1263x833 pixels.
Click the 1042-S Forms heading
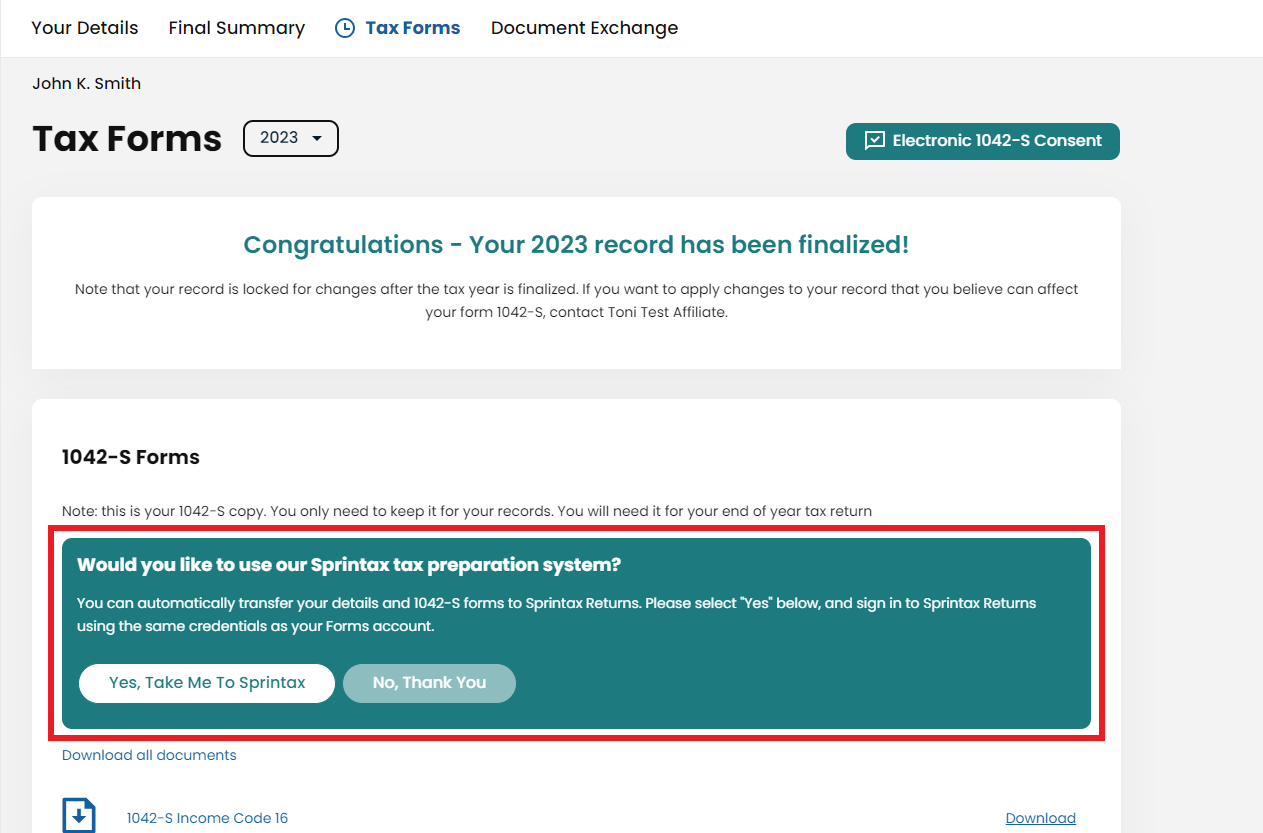pyautogui.click(x=131, y=457)
